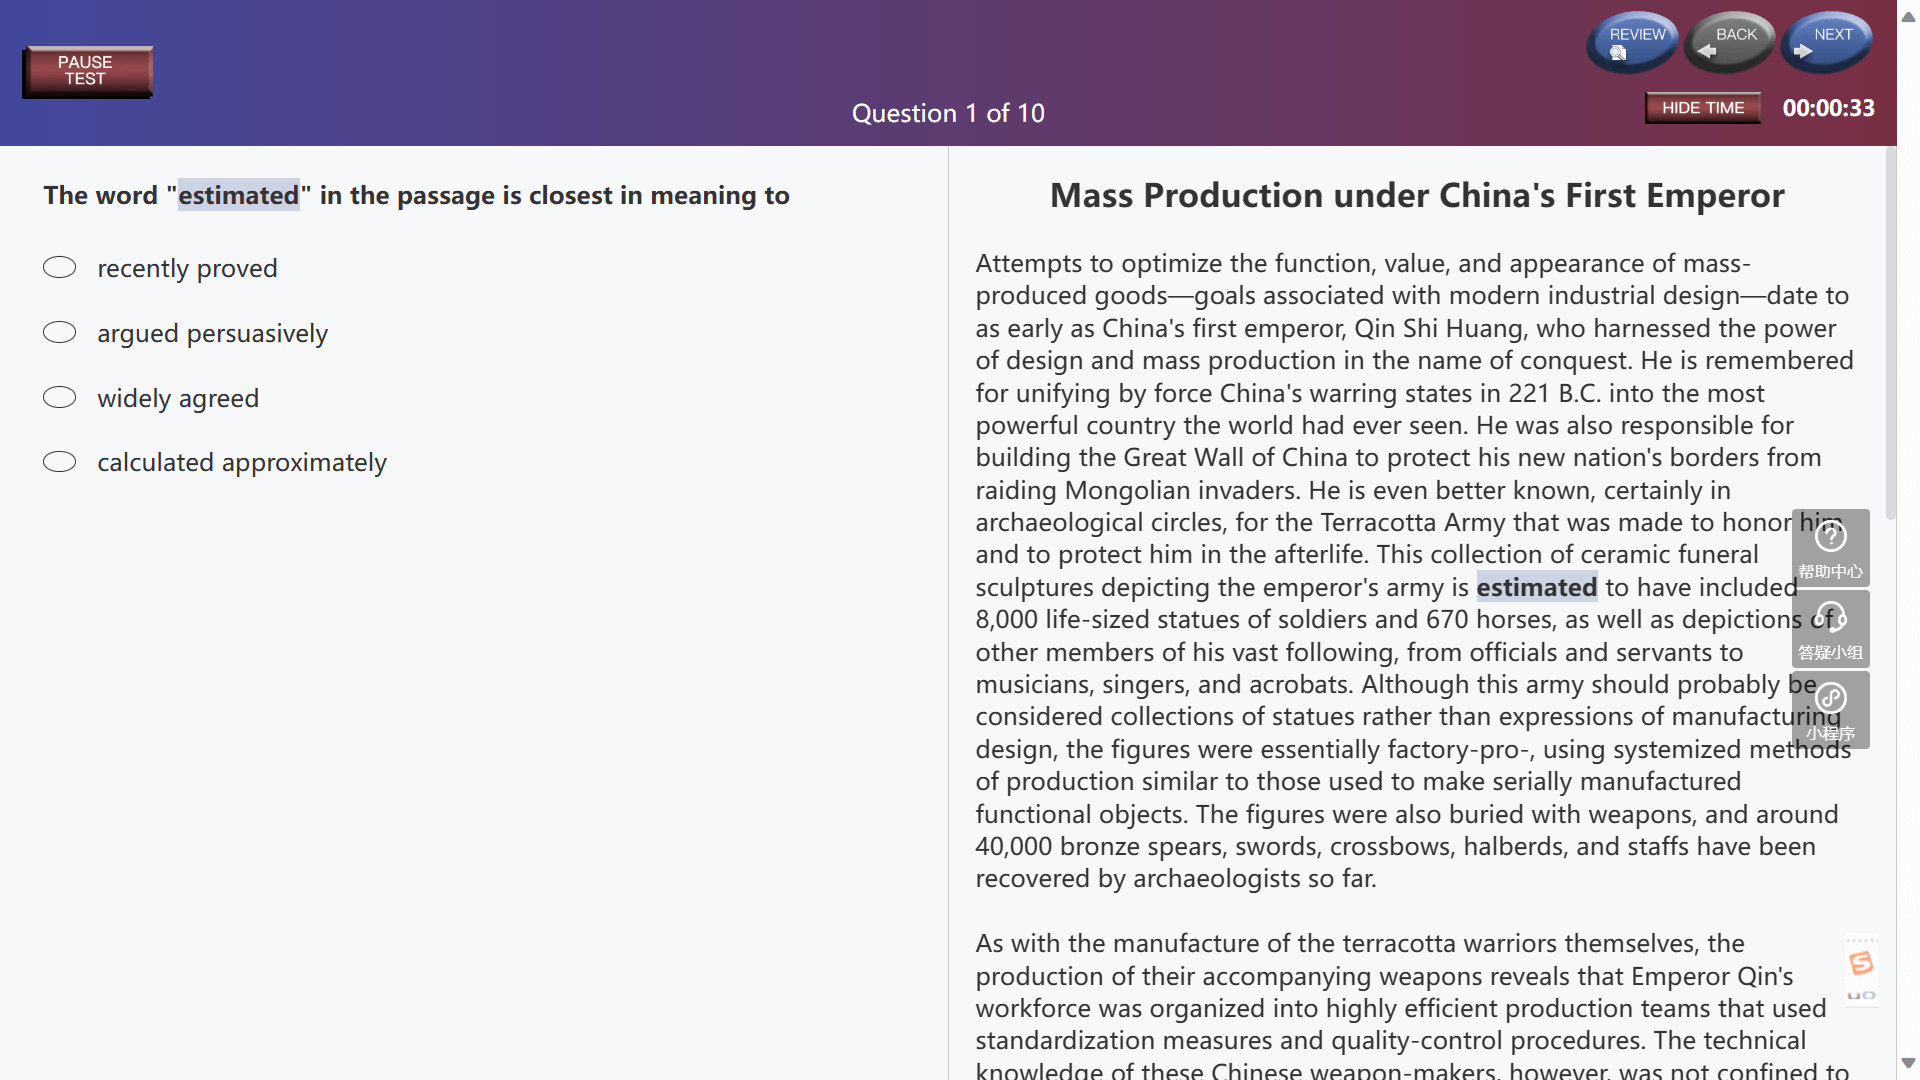Click the page scroll-up arrow
Viewport: 1920px width, 1080px height.
(x=1908, y=16)
